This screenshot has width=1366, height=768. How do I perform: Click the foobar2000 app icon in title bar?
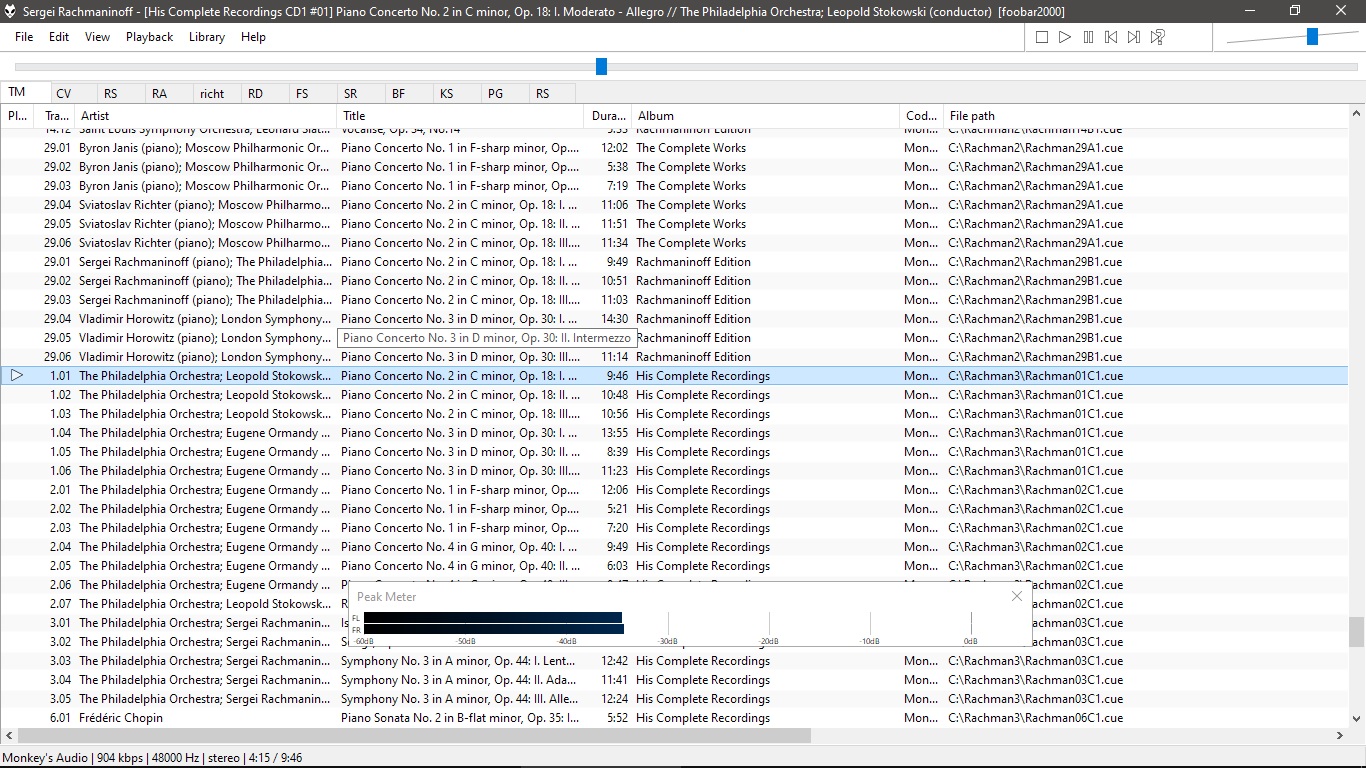pos(10,12)
